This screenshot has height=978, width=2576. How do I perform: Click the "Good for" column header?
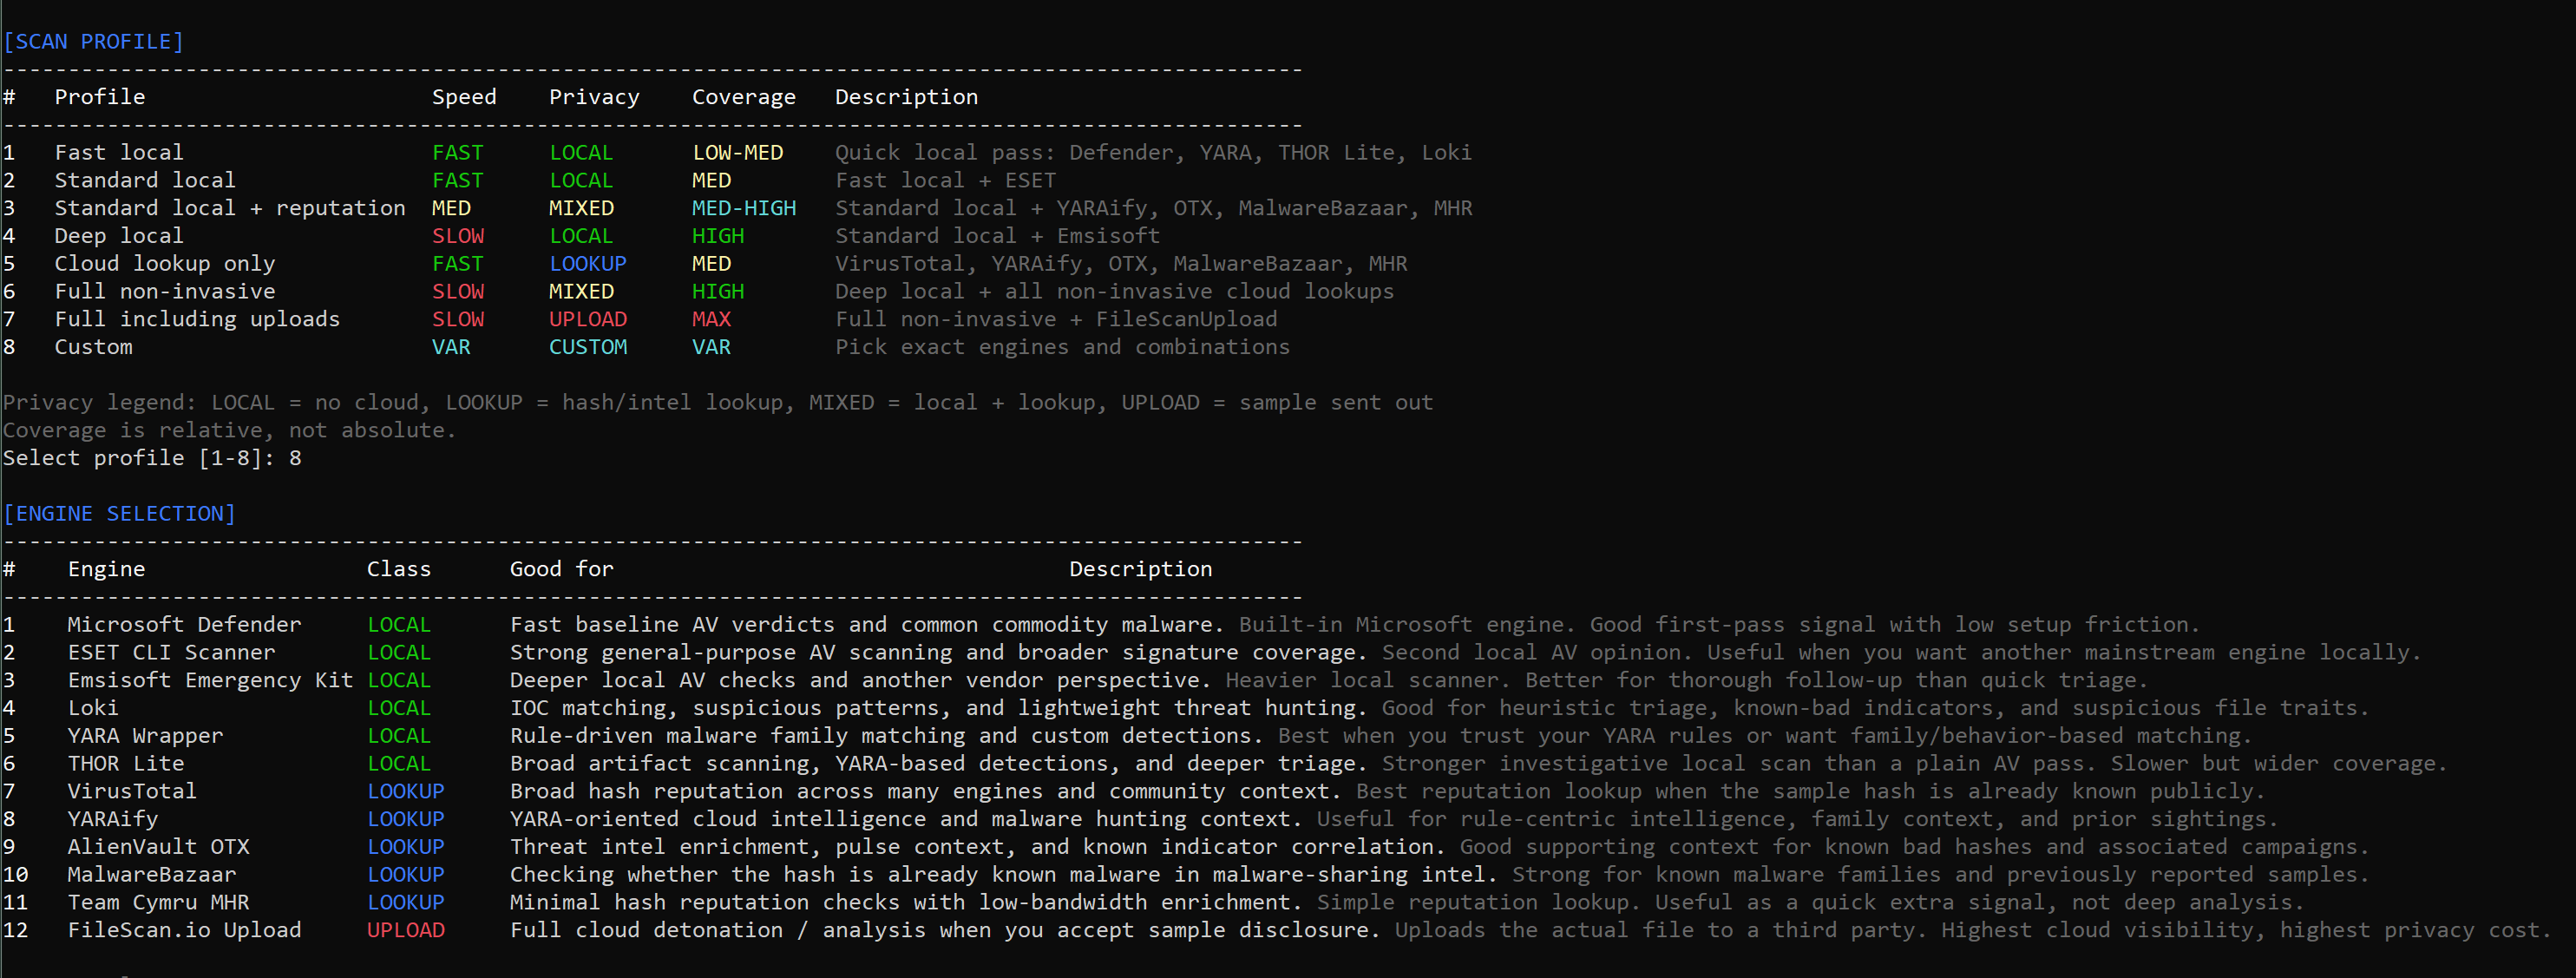coord(561,569)
